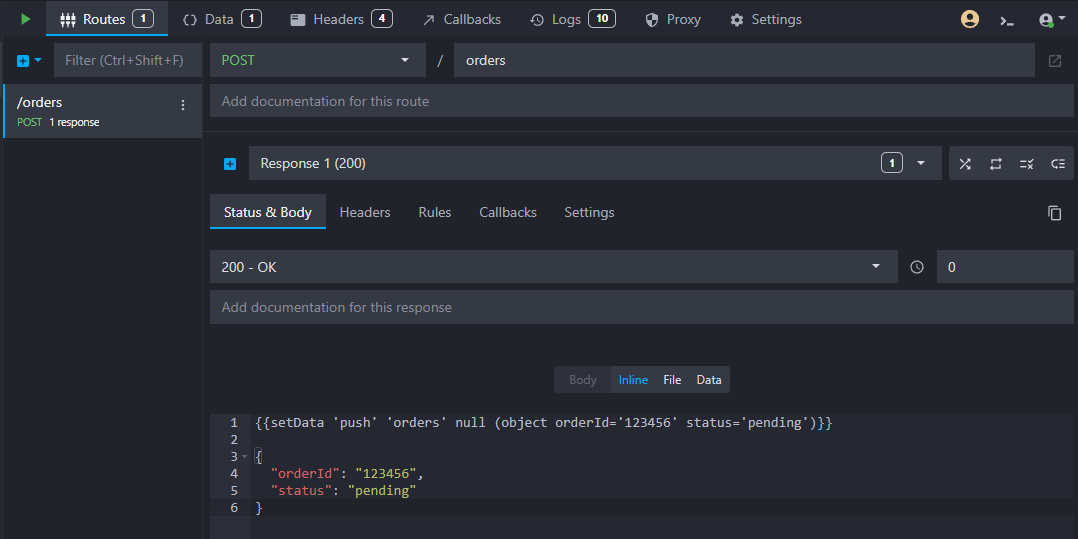This screenshot has height=539, width=1078.
Task: Click the orange account icon
Action: tap(969, 19)
